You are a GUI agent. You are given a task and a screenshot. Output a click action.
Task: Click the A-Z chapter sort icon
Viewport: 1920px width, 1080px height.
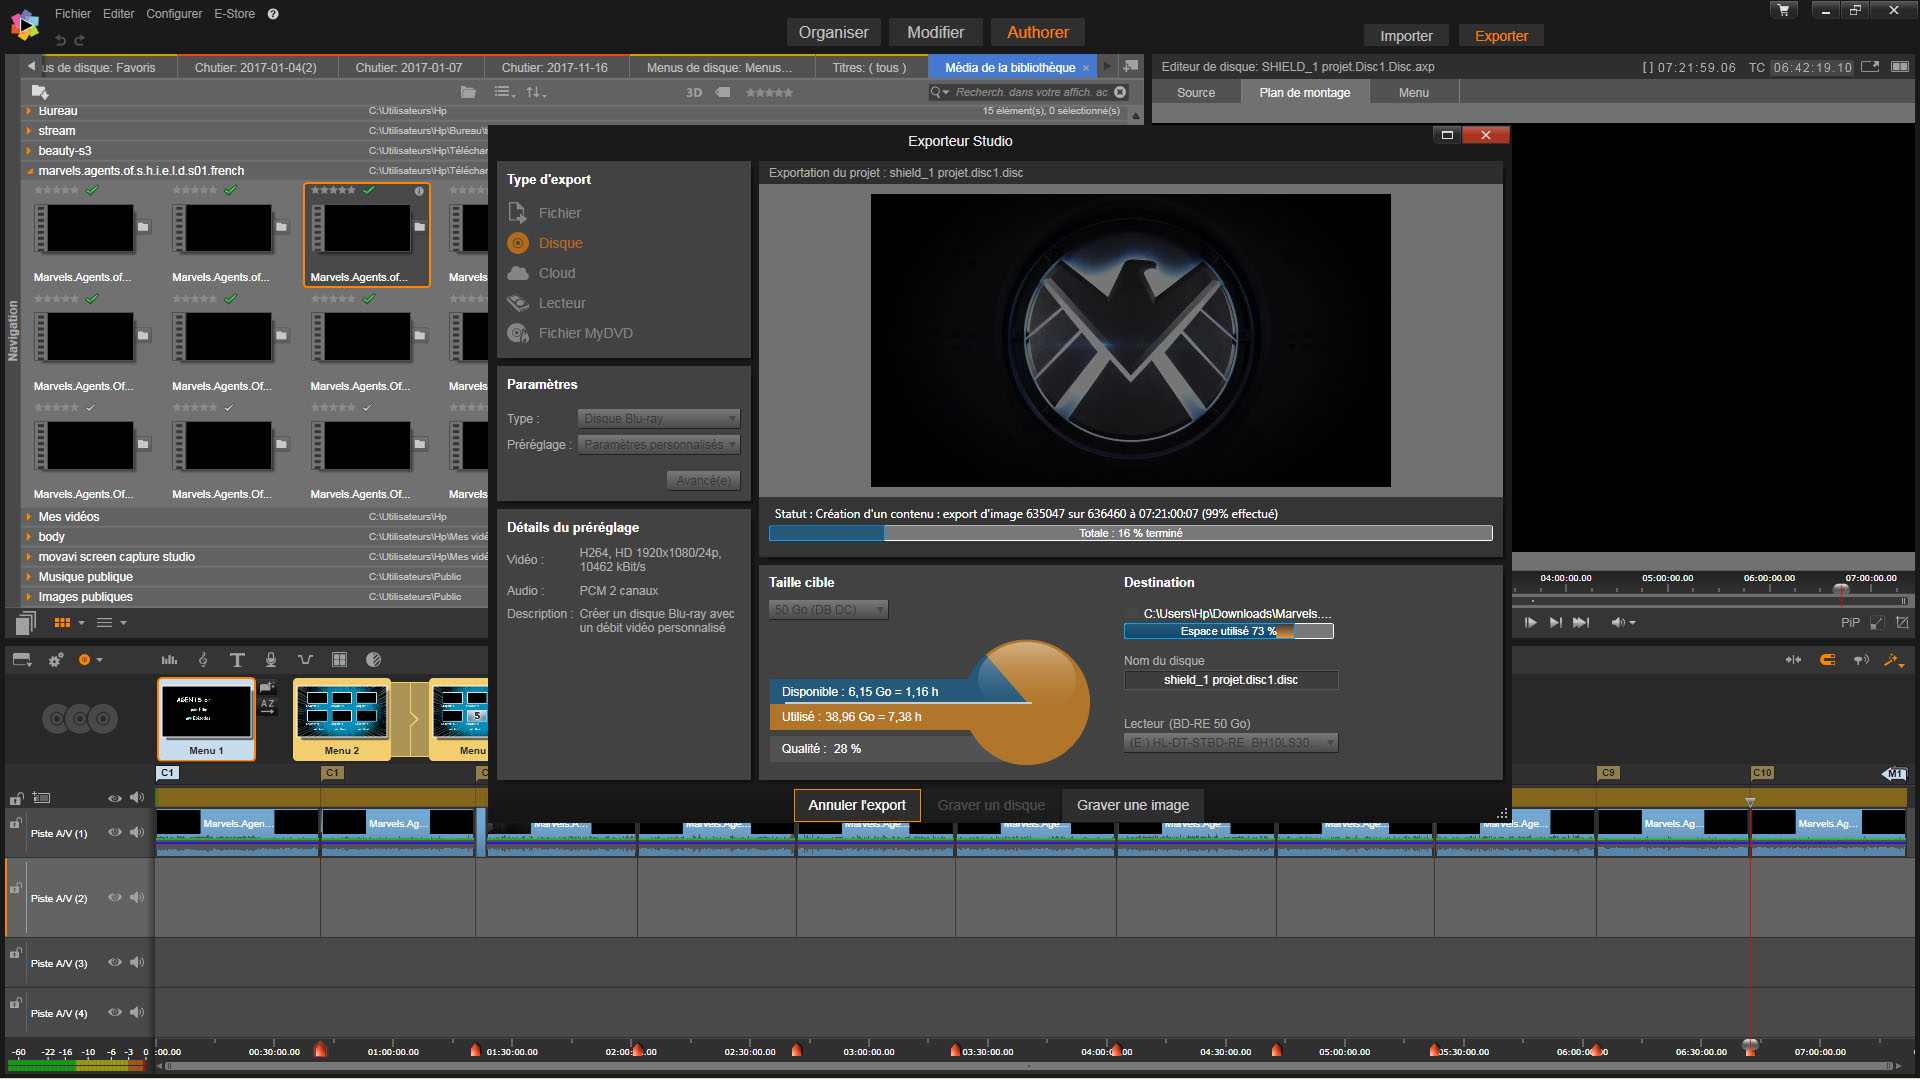(268, 706)
